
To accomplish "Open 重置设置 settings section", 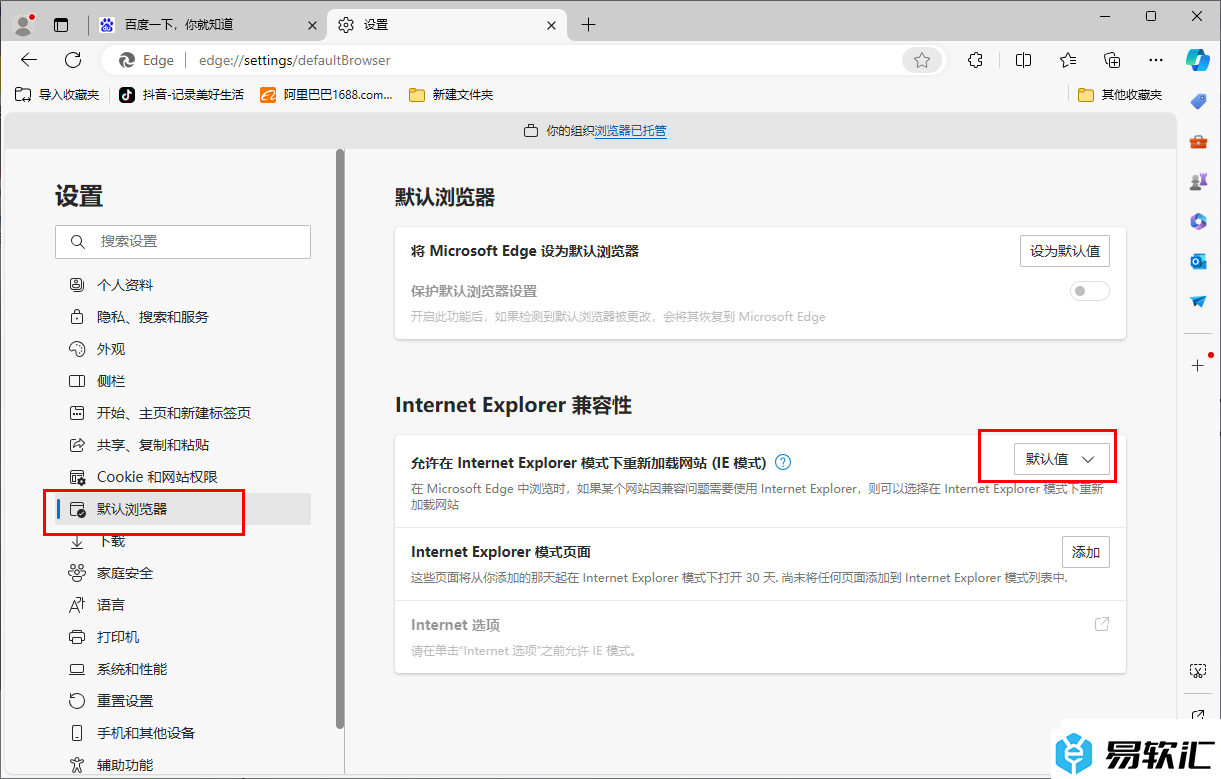I will [x=184, y=701].
